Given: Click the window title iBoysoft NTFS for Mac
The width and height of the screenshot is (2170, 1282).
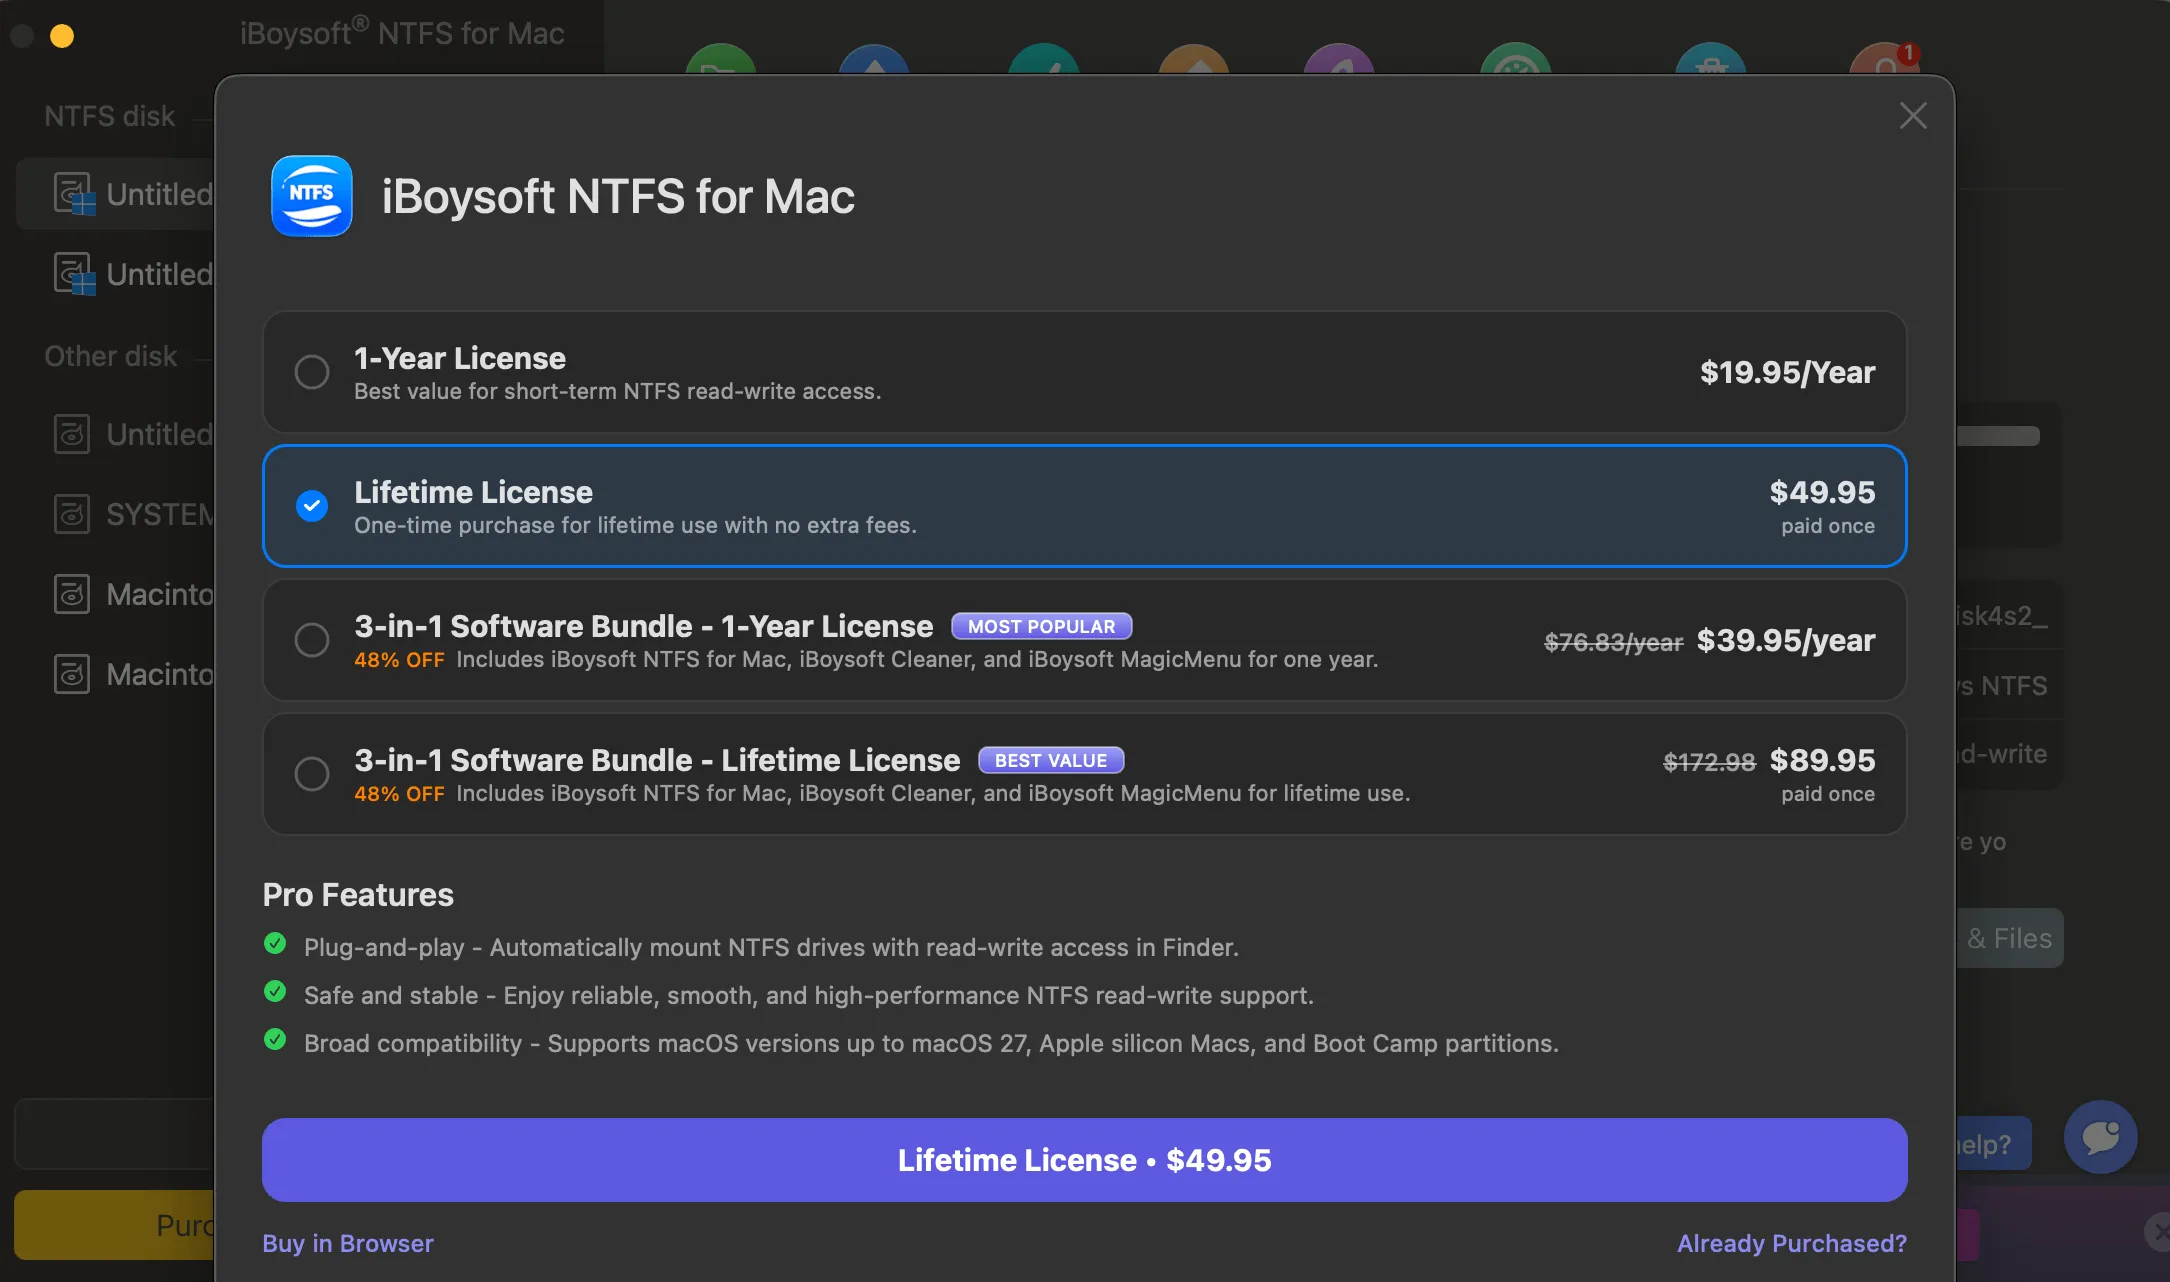Looking at the screenshot, I should tap(402, 34).
